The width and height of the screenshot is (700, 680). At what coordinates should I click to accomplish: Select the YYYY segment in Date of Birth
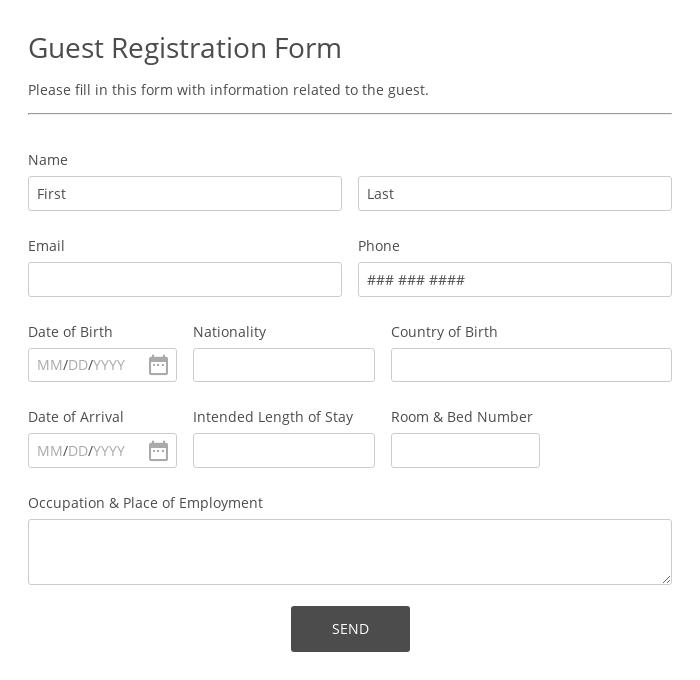[x=109, y=365]
